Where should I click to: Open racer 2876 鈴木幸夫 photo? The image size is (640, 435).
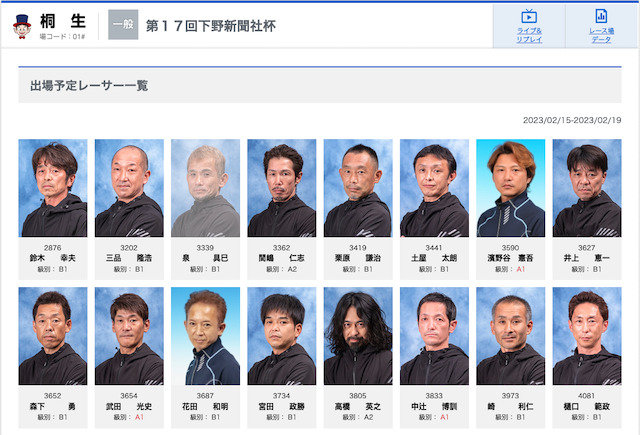pos(53,188)
